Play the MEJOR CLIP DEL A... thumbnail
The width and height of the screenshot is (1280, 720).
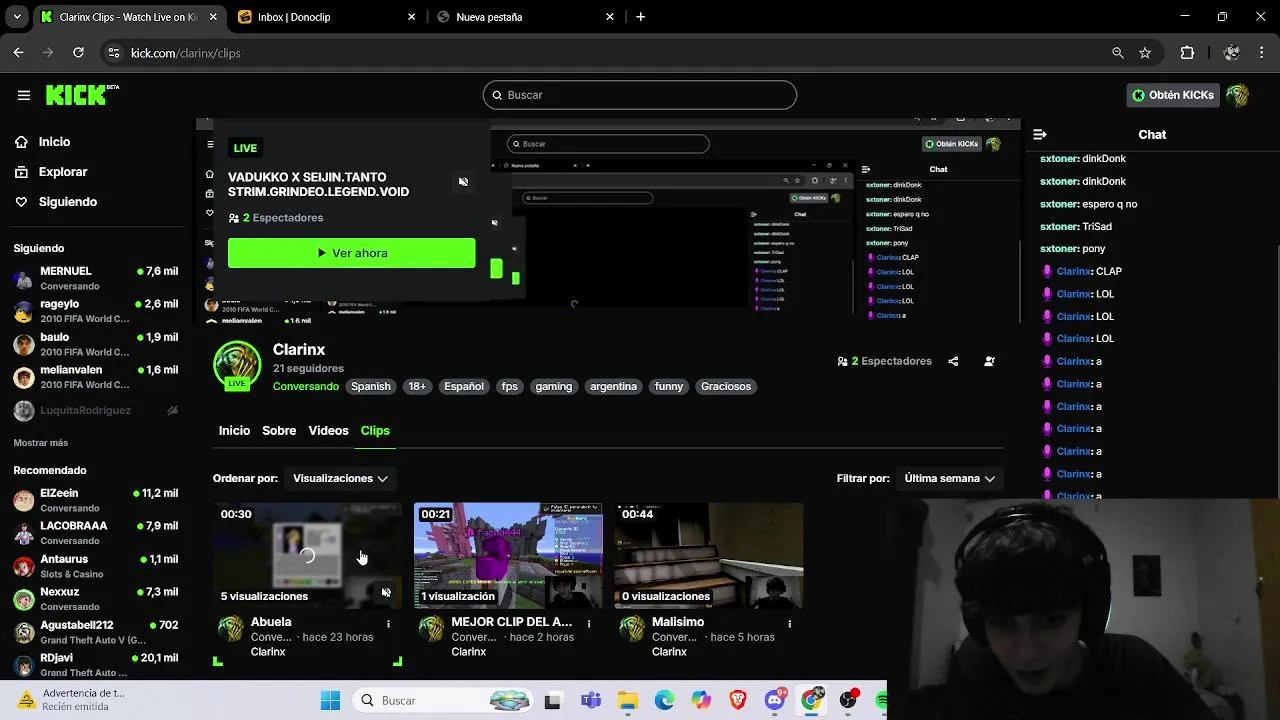point(508,556)
